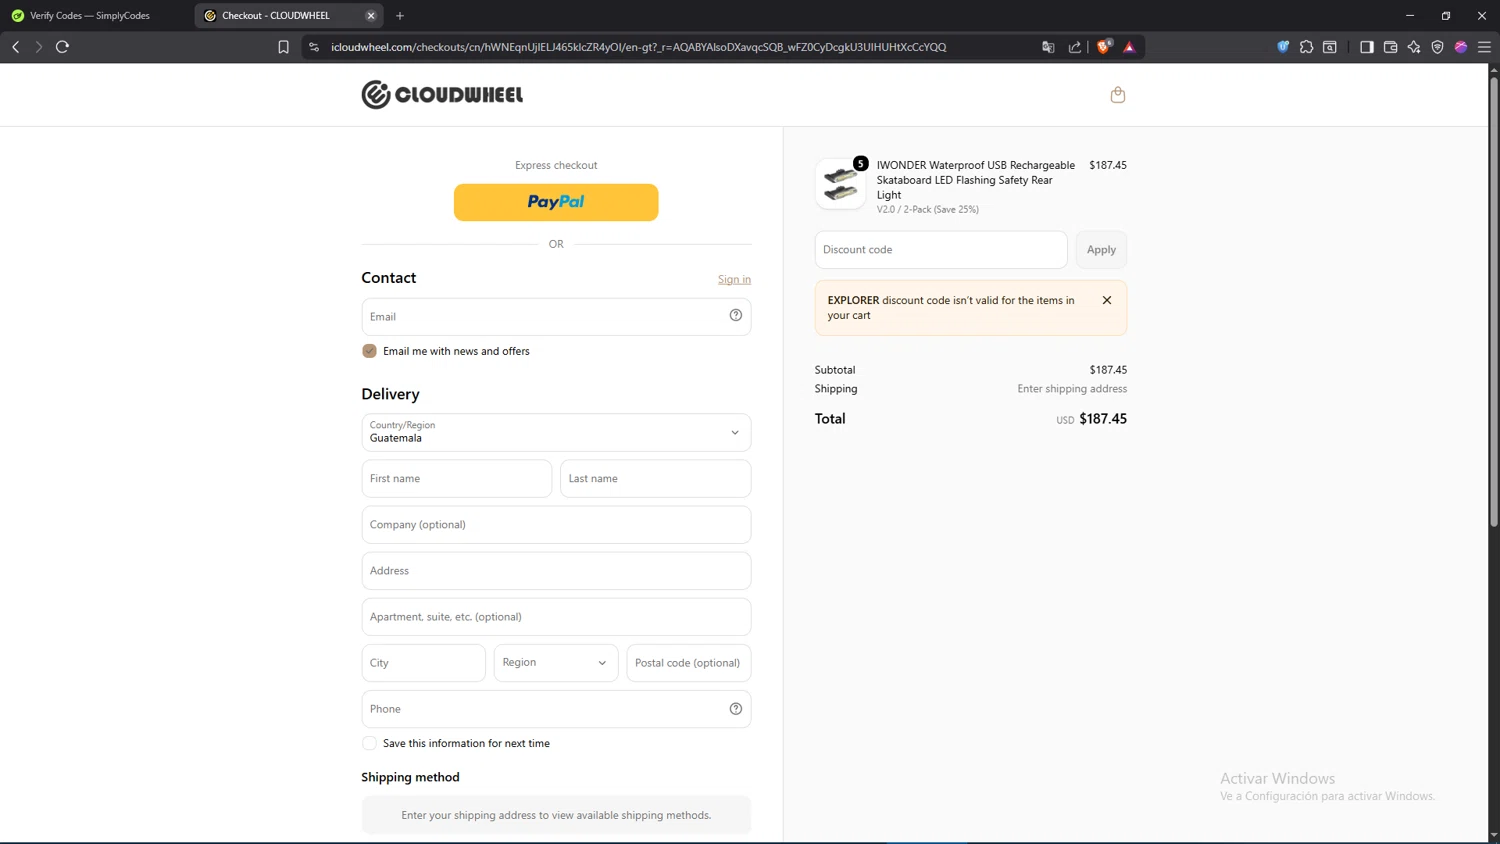The image size is (1500, 844).
Task: Open a new browser tab
Action: [x=400, y=16]
